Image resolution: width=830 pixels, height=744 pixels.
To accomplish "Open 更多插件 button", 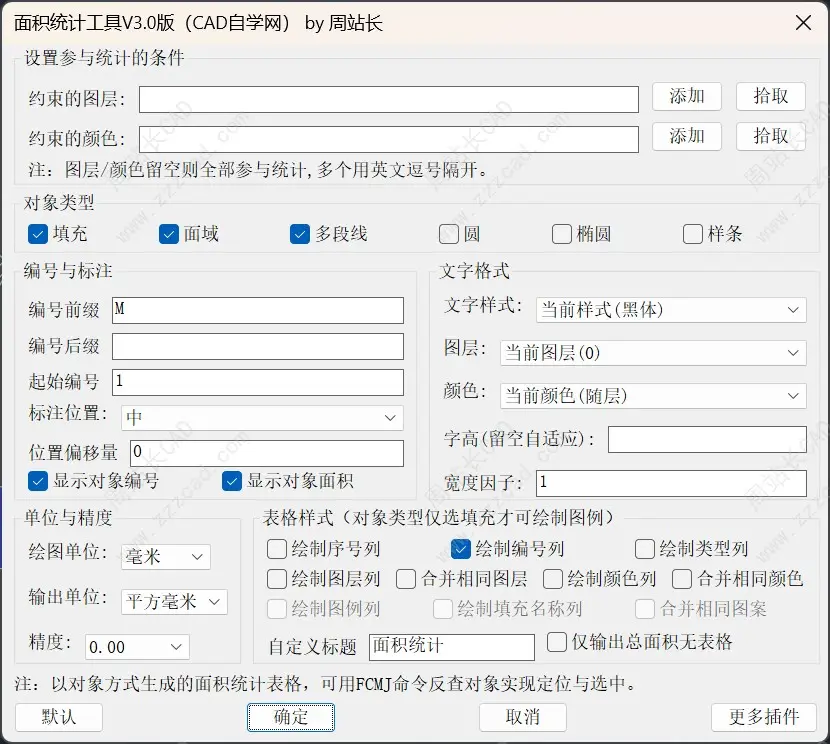I will click(764, 718).
